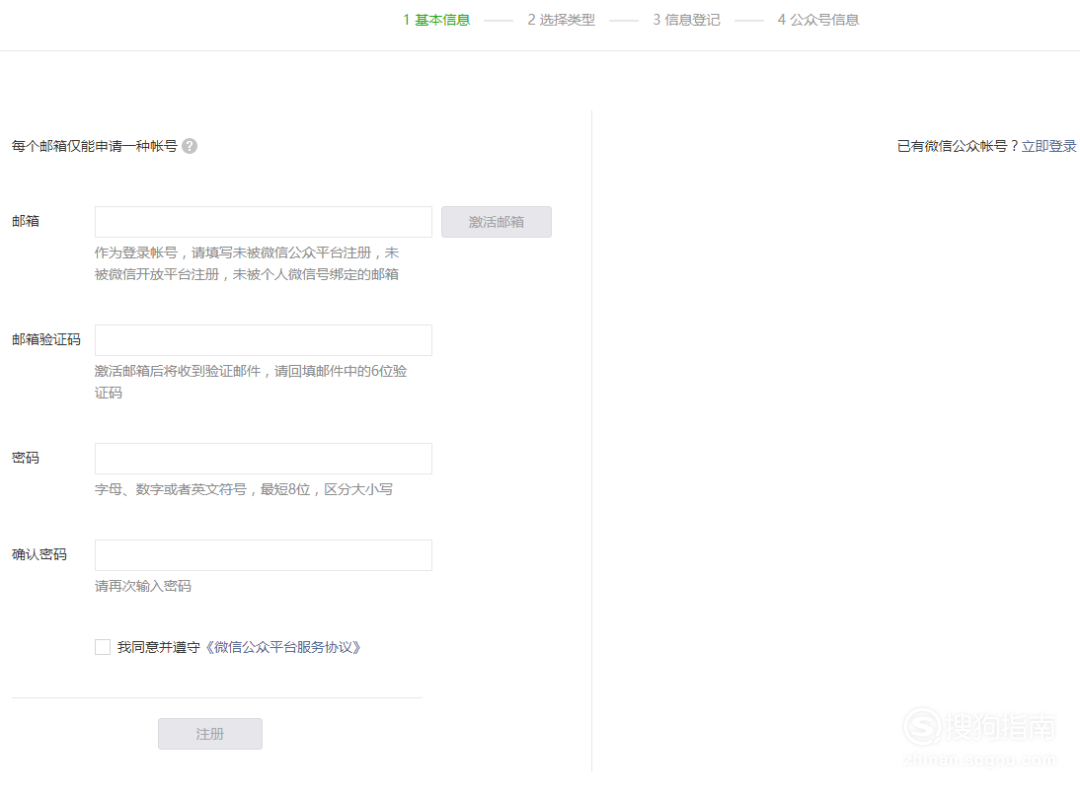The height and width of the screenshot is (794, 1080).
Task: Select step 4 公众号信息
Action: pos(818,20)
